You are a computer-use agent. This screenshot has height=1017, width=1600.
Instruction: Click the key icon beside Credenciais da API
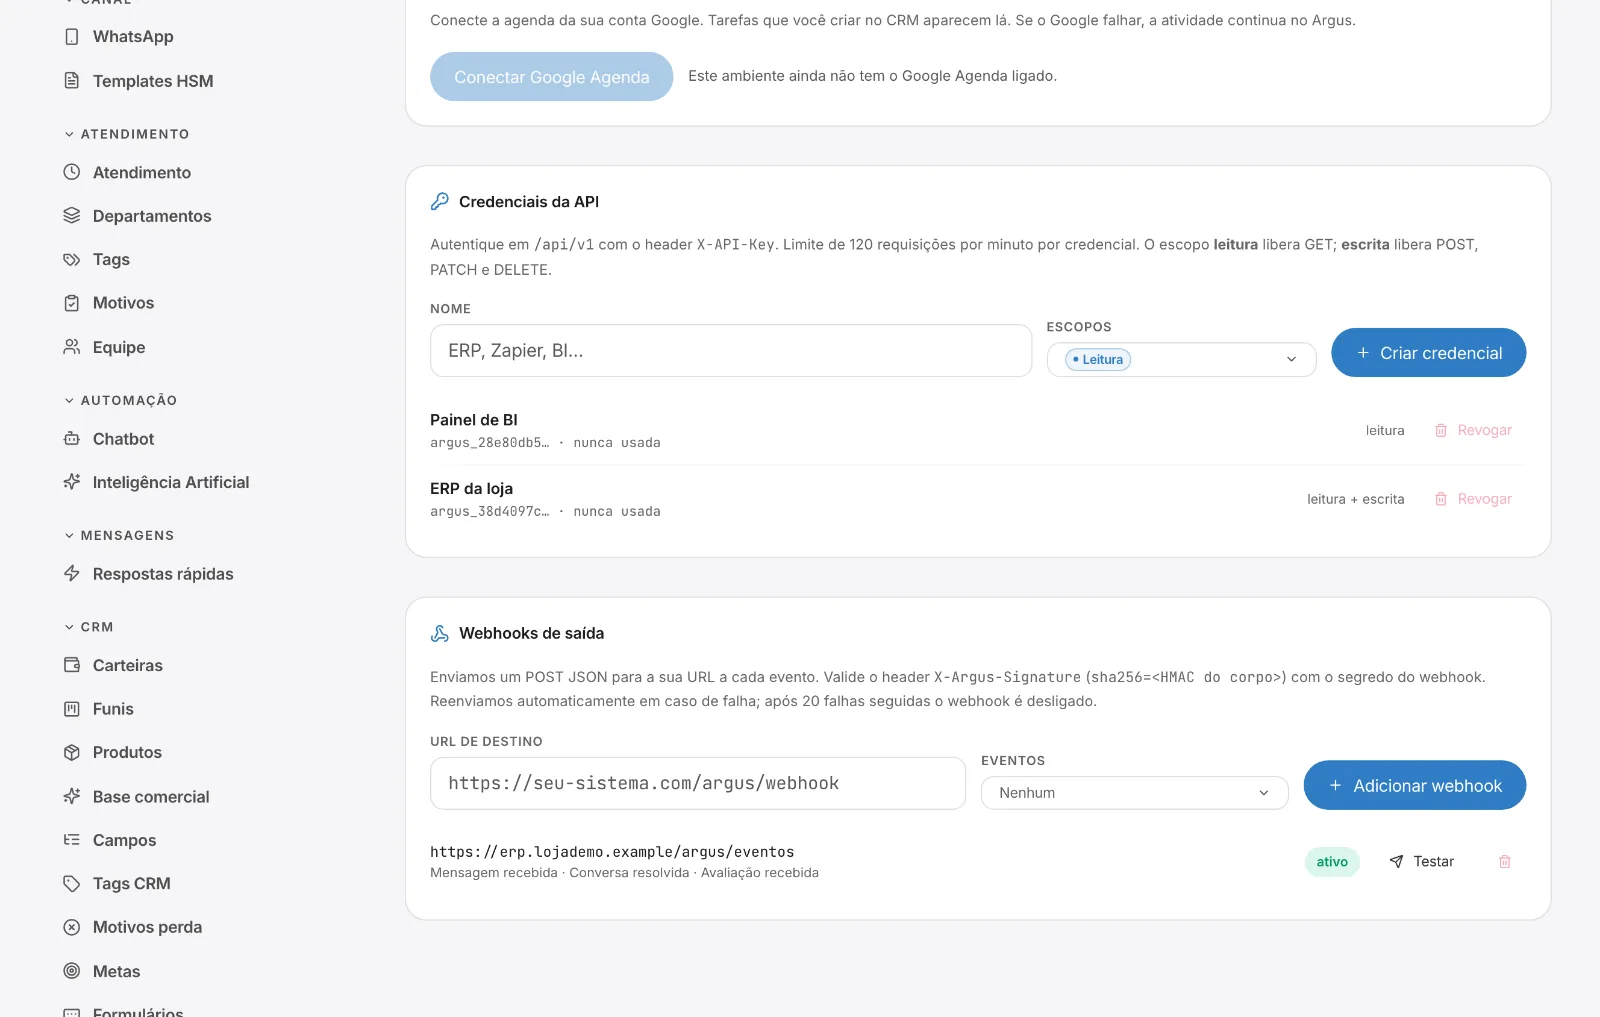click(x=439, y=201)
